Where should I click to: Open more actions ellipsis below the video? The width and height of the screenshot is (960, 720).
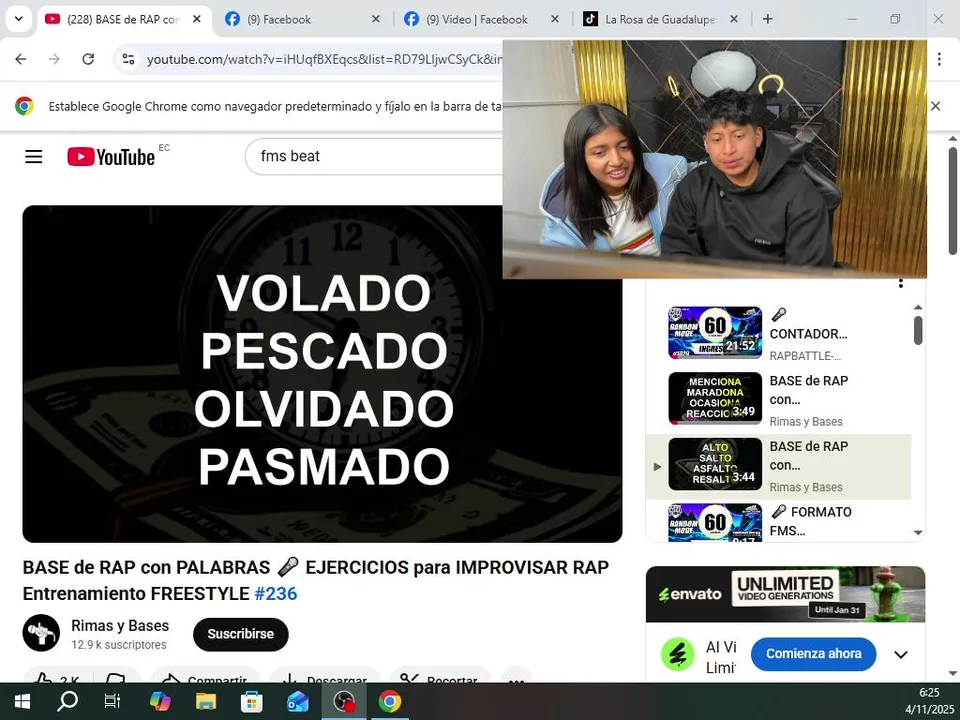(517, 677)
